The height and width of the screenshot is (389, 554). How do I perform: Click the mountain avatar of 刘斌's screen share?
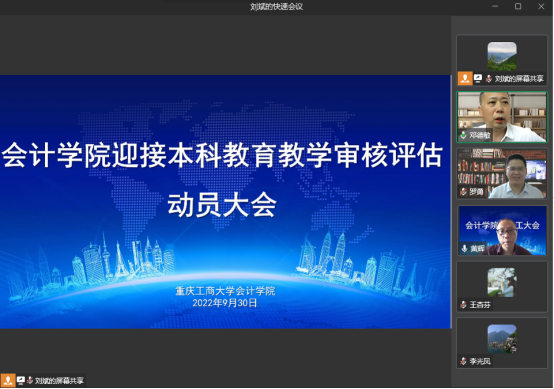pyautogui.click(x=502, y=57)
